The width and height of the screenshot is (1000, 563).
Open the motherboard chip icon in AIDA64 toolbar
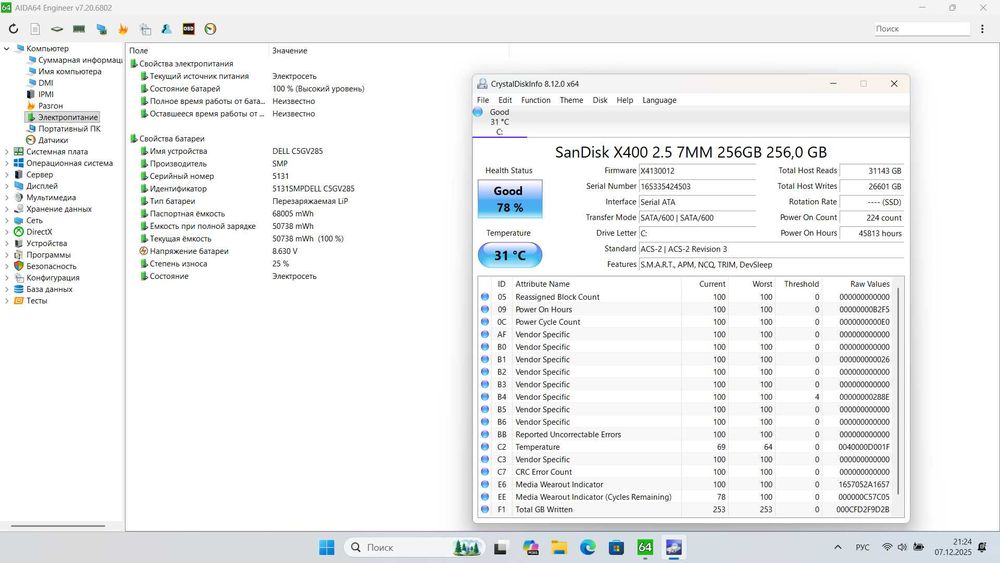click(57, 29)
